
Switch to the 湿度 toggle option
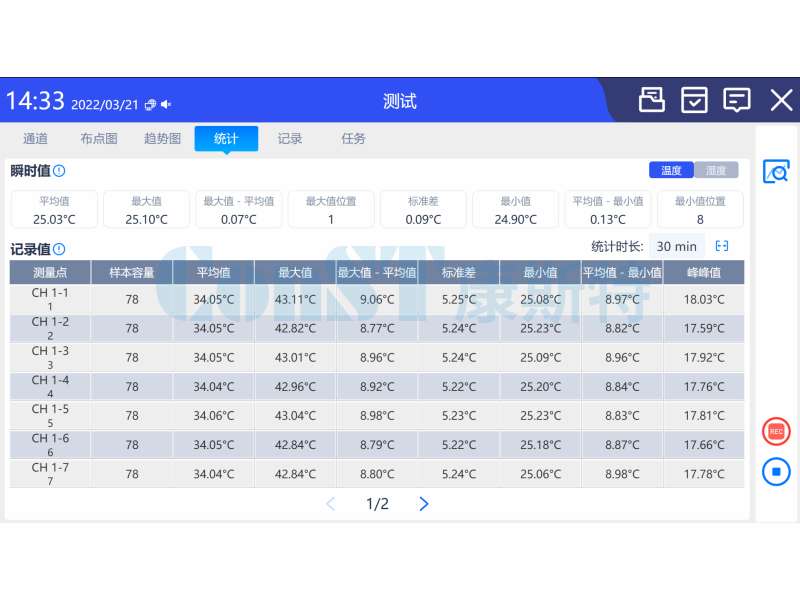(716, 170)
